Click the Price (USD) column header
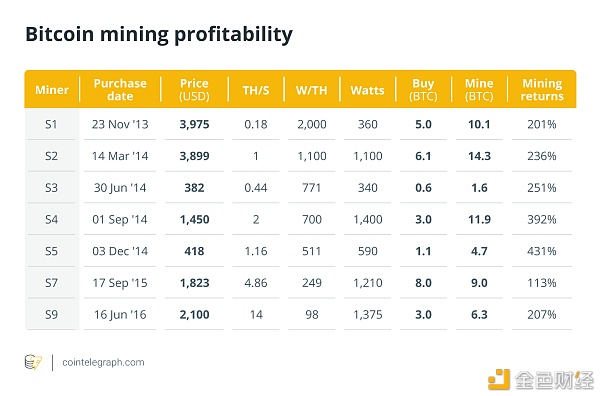The height and width of the screenshot is (396, 600). click(x=194, y=90)
